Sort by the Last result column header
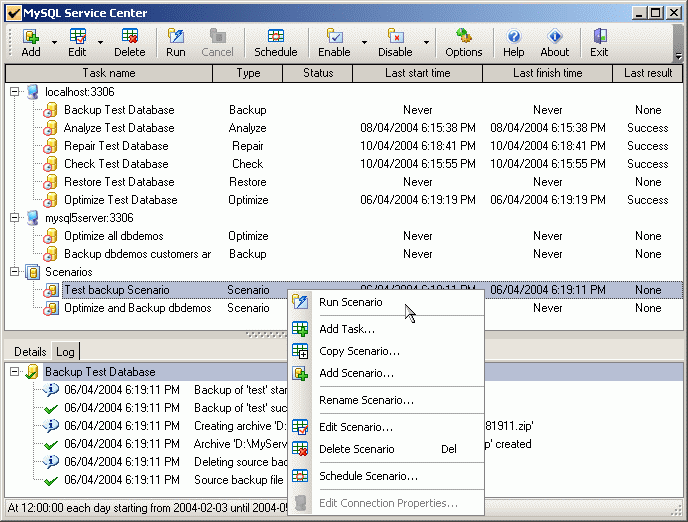This screenshot has height=522, width=688. click(x=648, y=73)
